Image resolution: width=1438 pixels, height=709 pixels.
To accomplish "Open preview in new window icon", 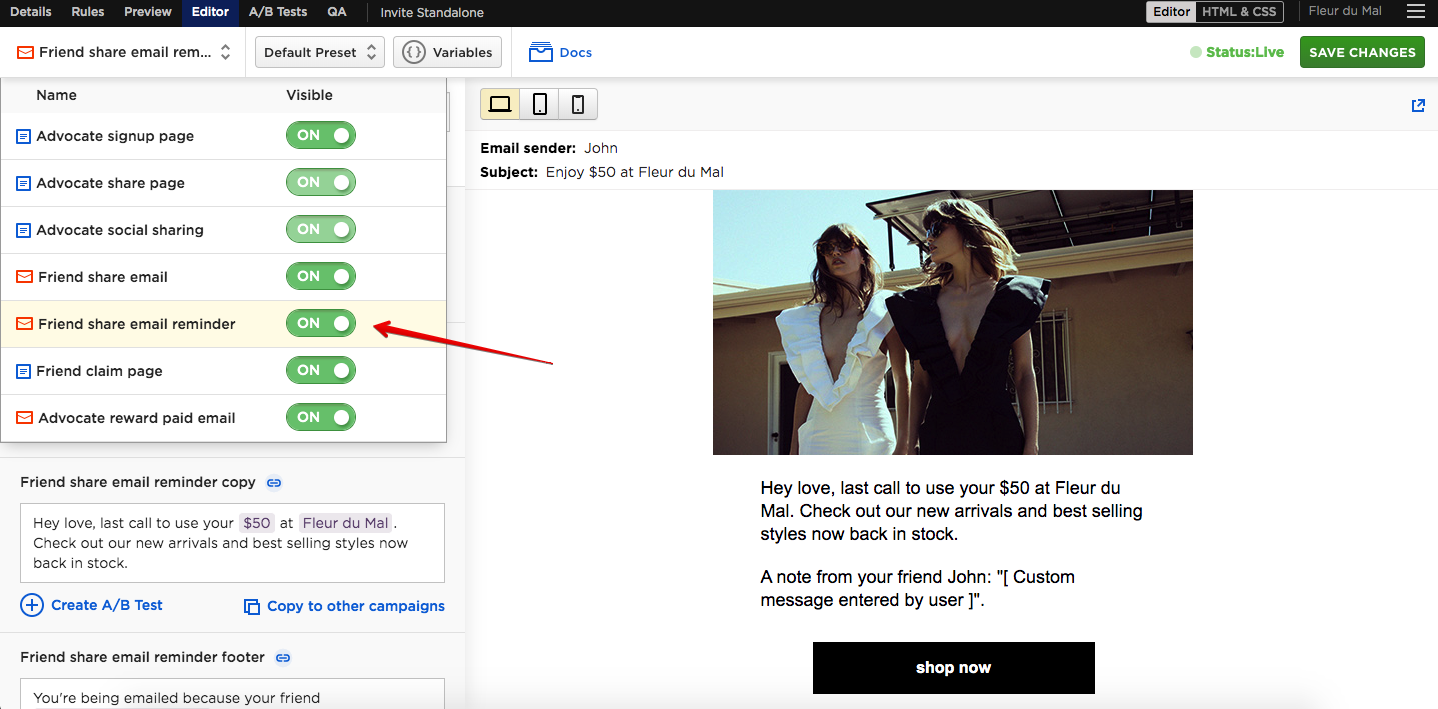I will pos(1418,105).
